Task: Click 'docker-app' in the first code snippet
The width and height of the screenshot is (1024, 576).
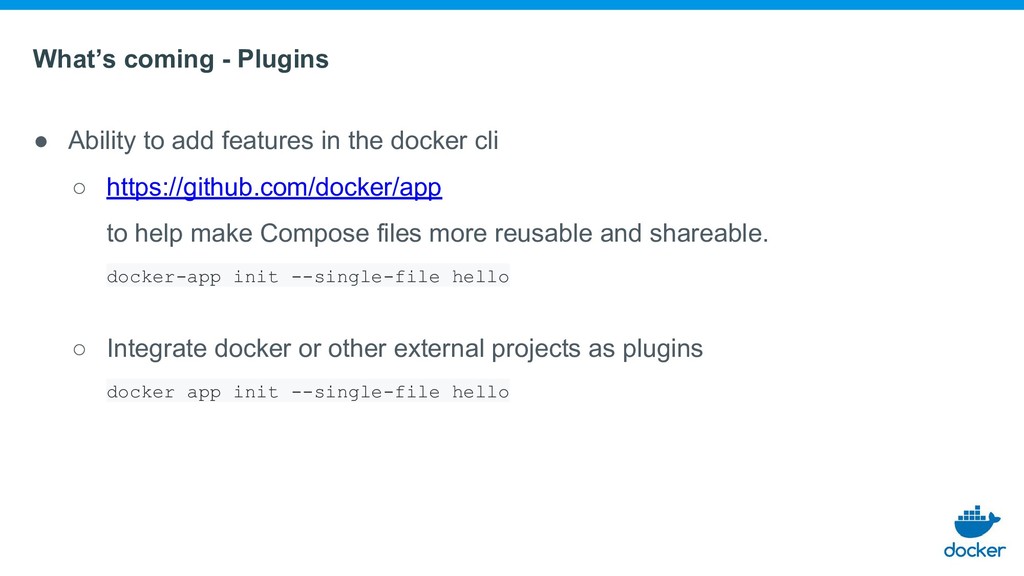Action: (x=164, y=276)
